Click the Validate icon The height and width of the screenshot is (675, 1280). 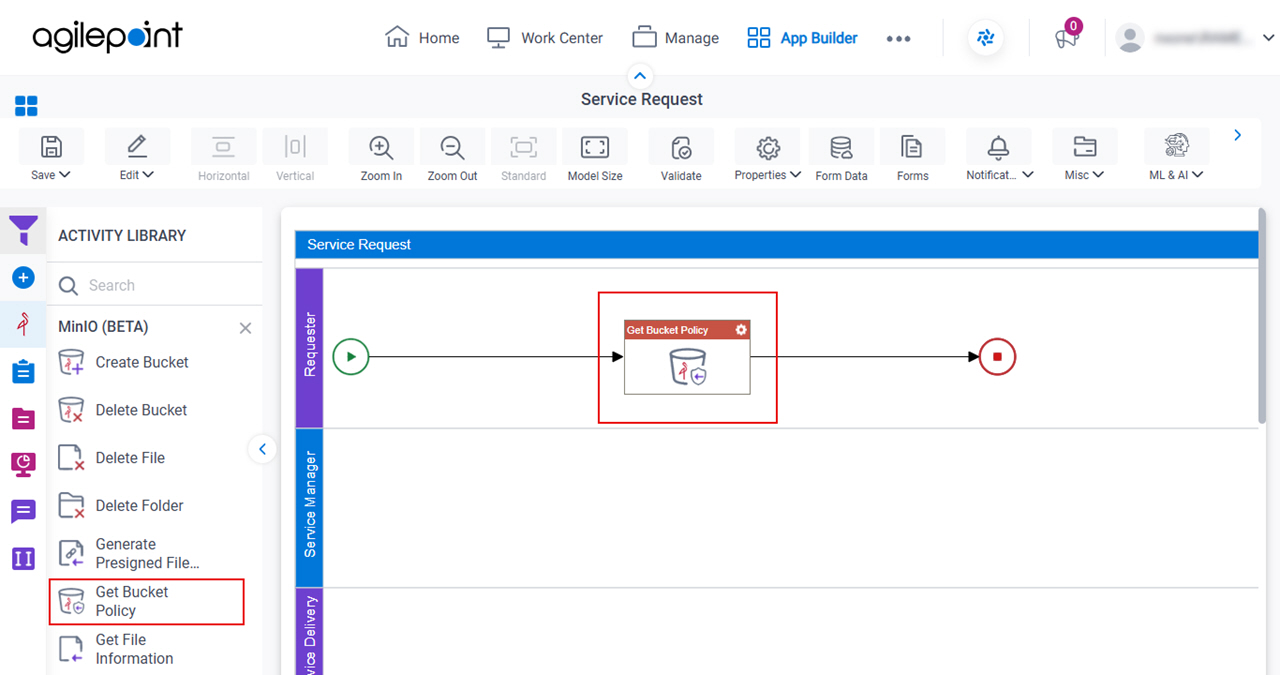point(681,148)
